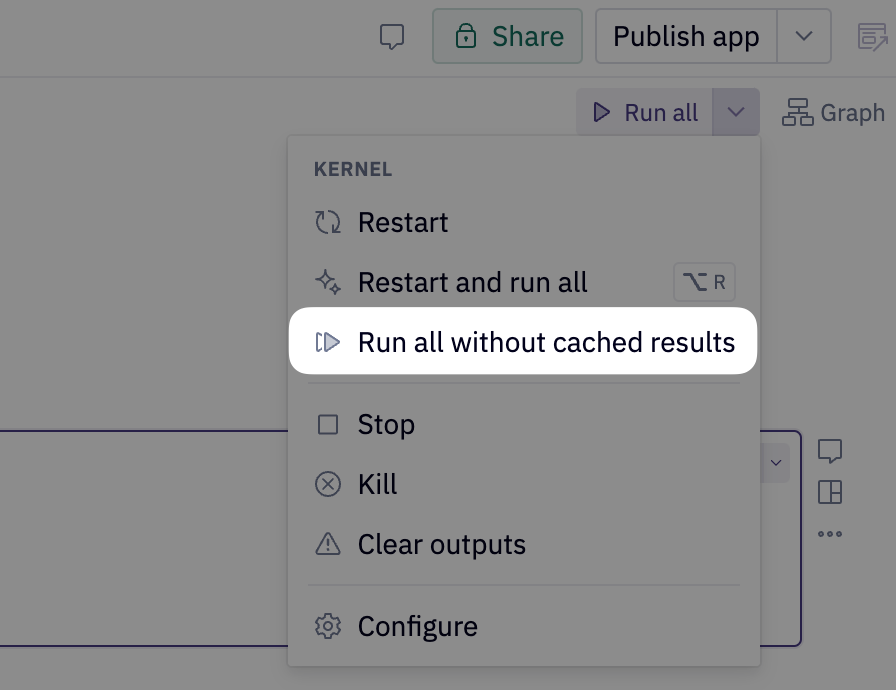The width and height of the screenshot is (896, 690).
Task: Open the dropdown chevron inside the cell
Action: pos(775,462)
